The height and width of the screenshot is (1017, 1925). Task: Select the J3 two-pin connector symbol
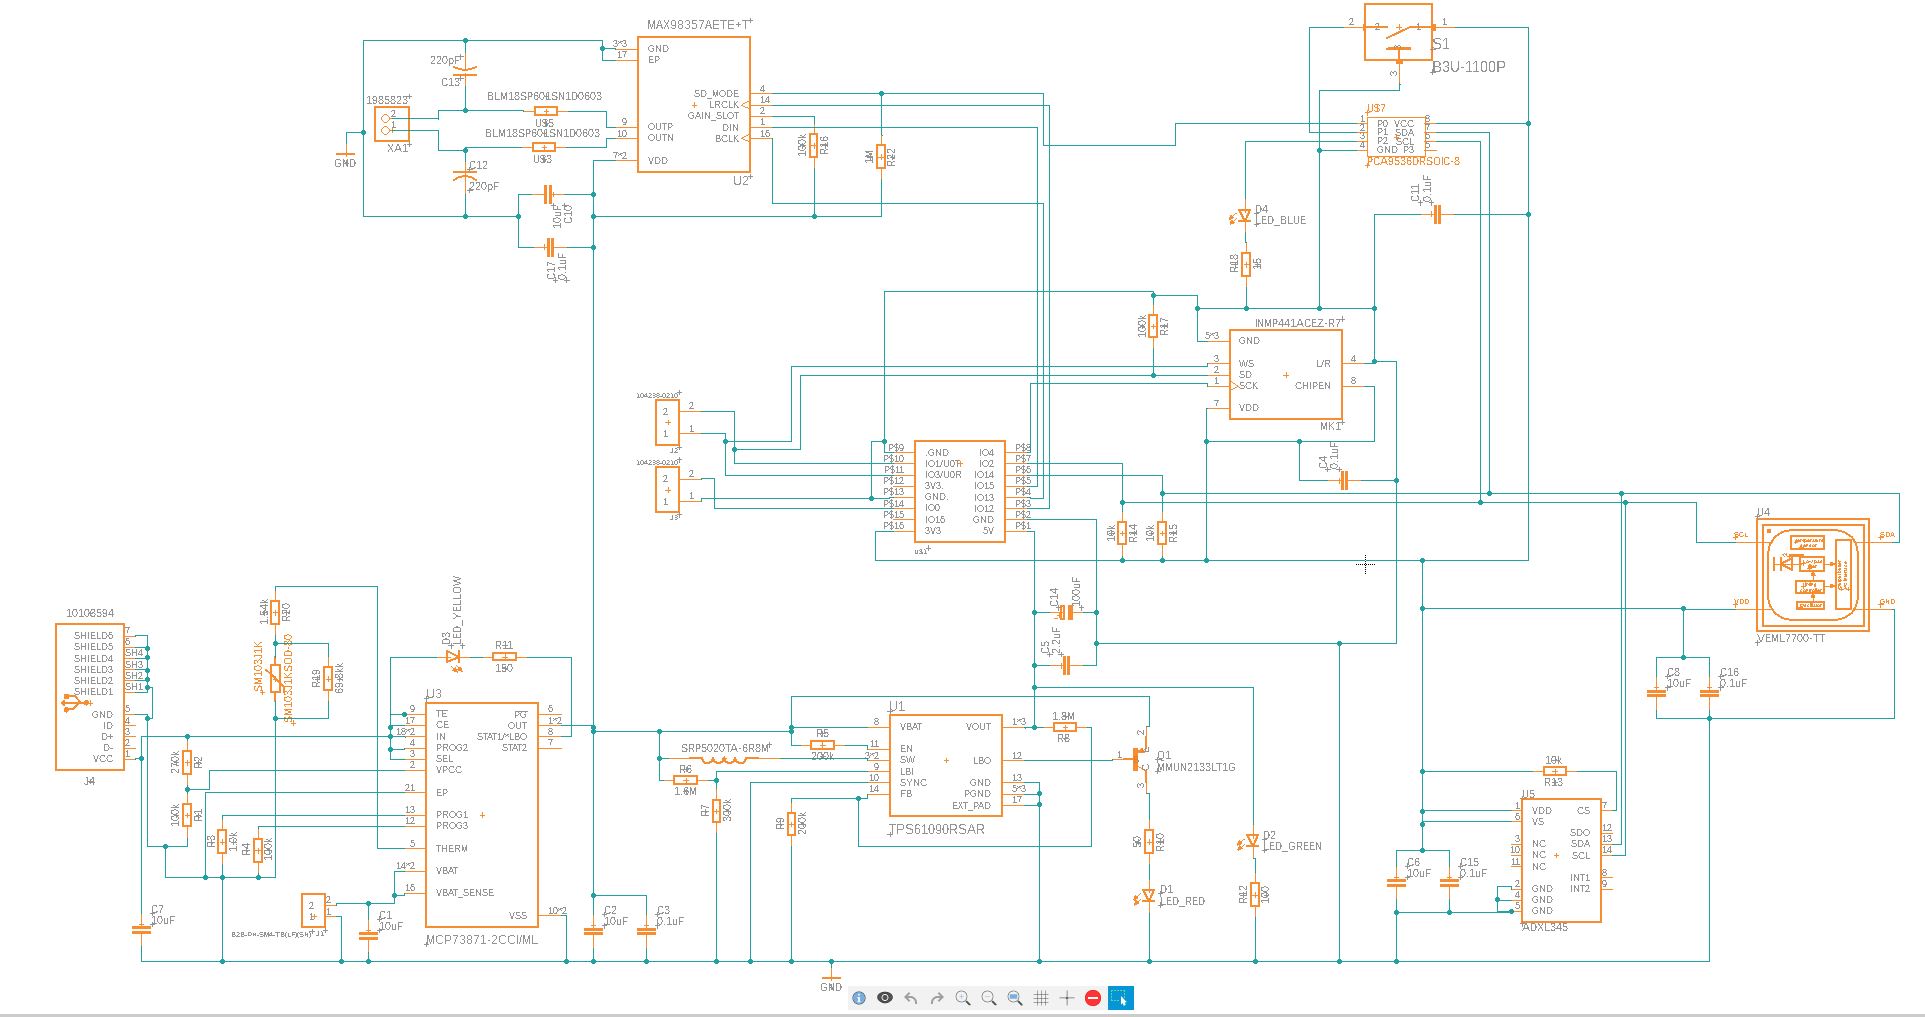click(x=667, y=490)
